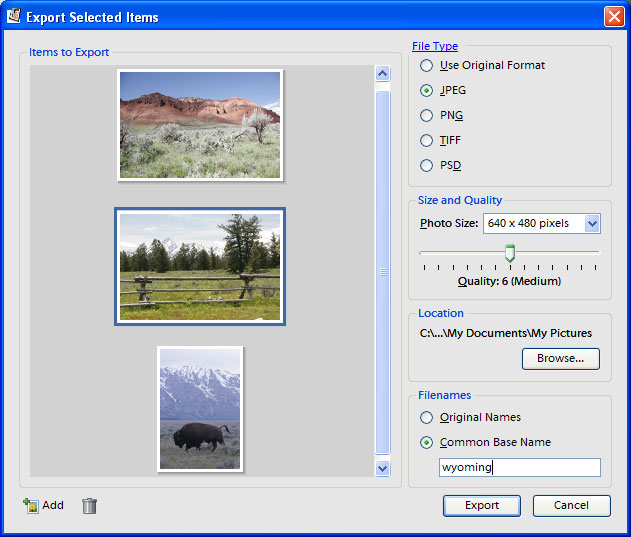Click the Quality slider handle
Screen dimensions: 631x537
click(509, 253)
